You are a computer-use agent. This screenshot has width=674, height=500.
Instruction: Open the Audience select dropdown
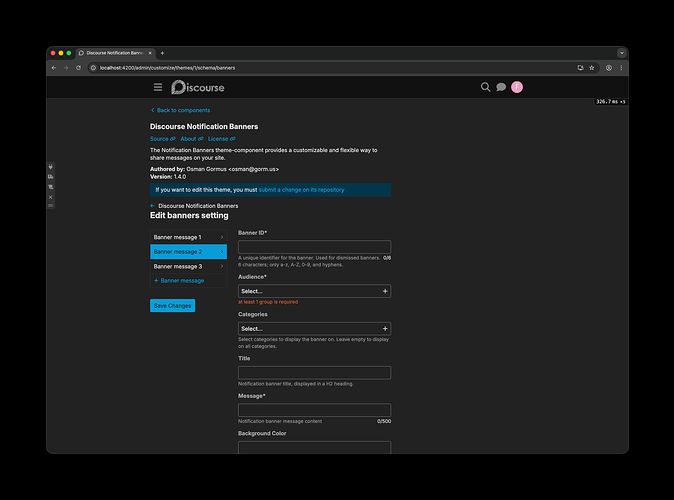(314, 291)
